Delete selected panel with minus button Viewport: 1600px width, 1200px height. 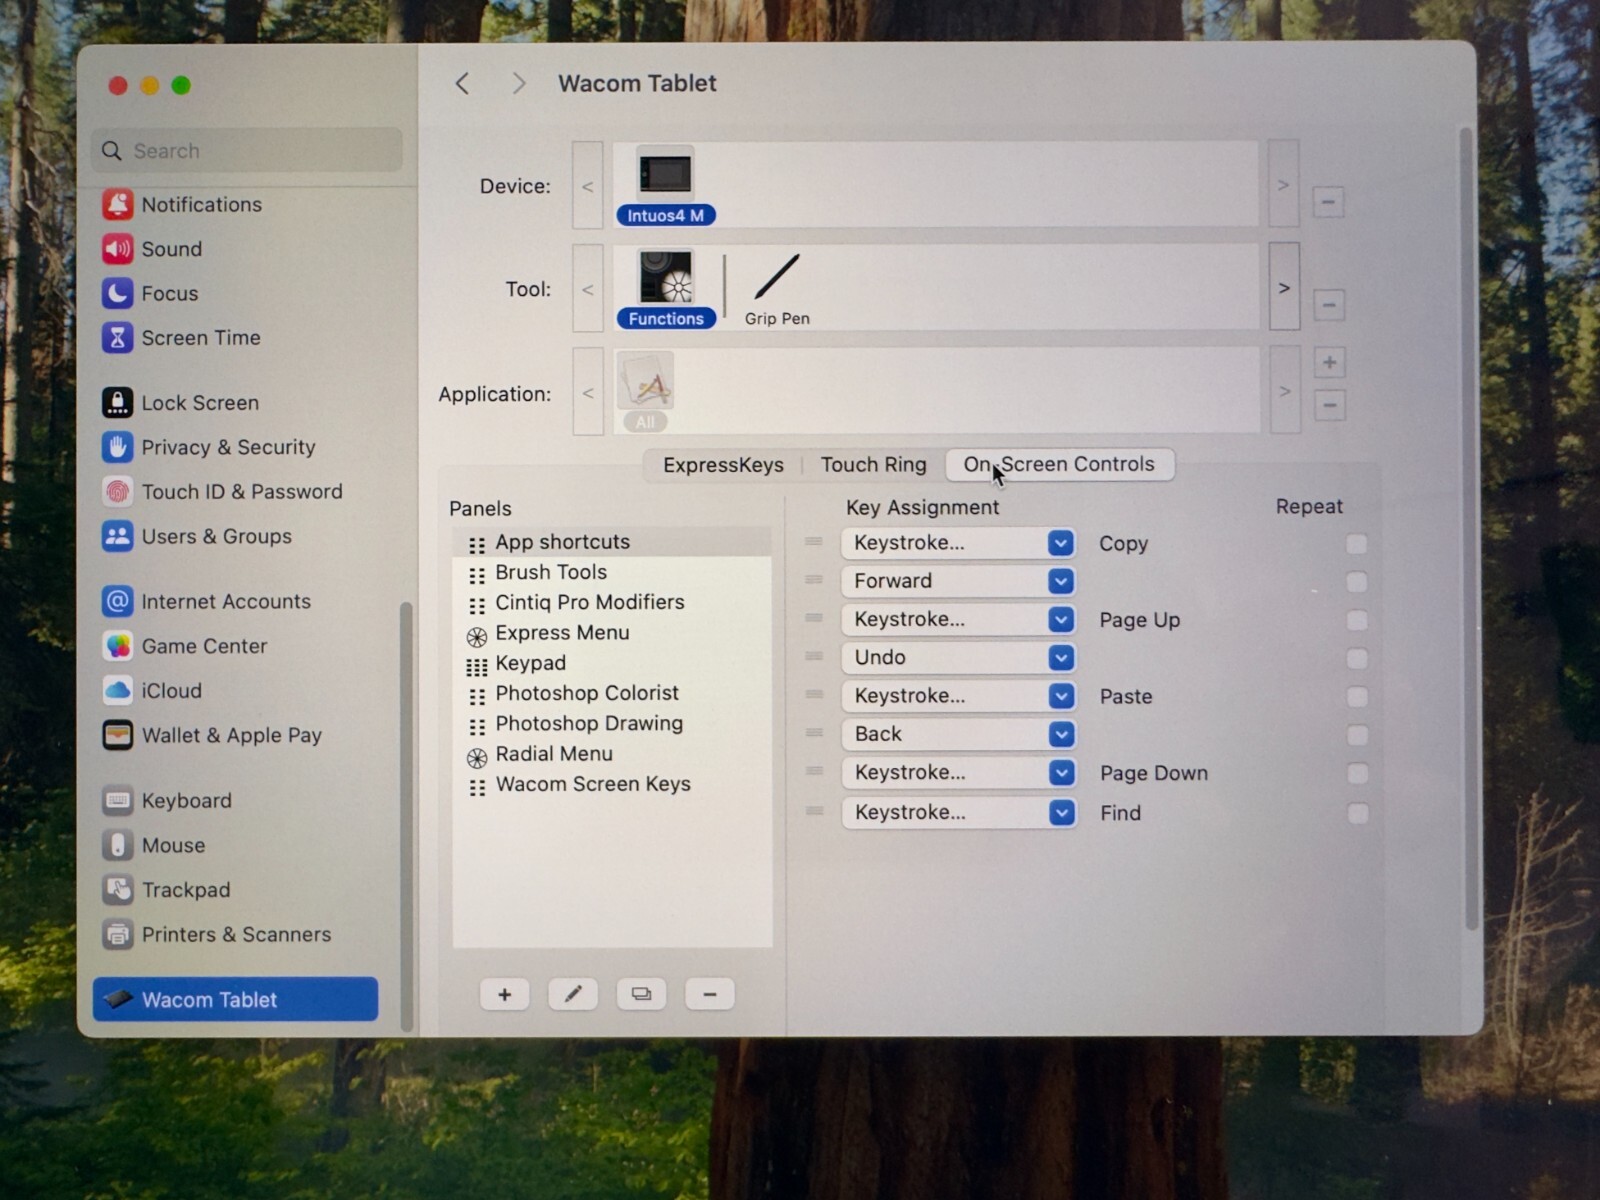pos(710,995)
